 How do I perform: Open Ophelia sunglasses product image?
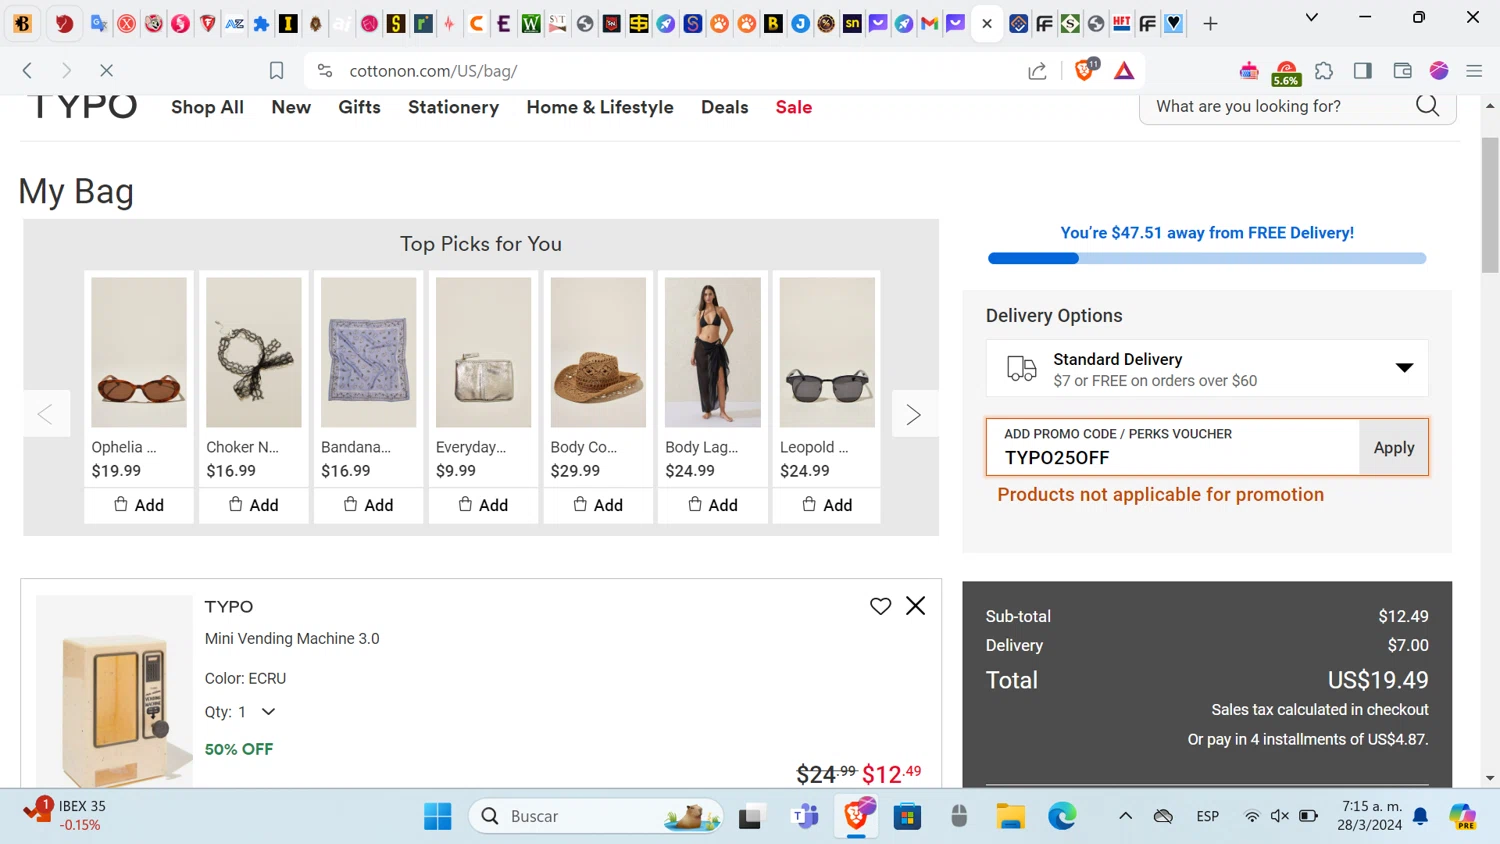(139, 352)
